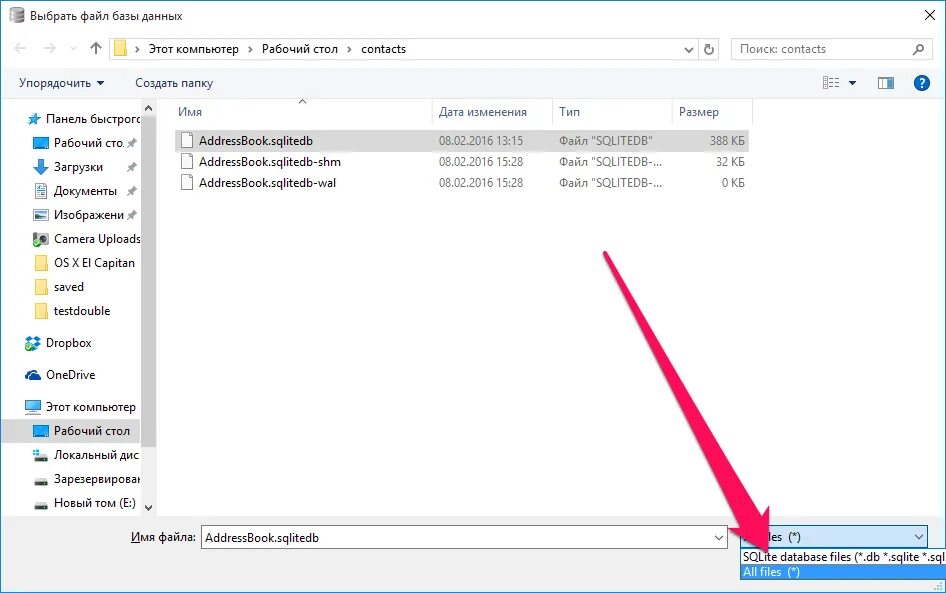946x593 pixels.
Task: Go up one folder level
Action: point(95,48)
